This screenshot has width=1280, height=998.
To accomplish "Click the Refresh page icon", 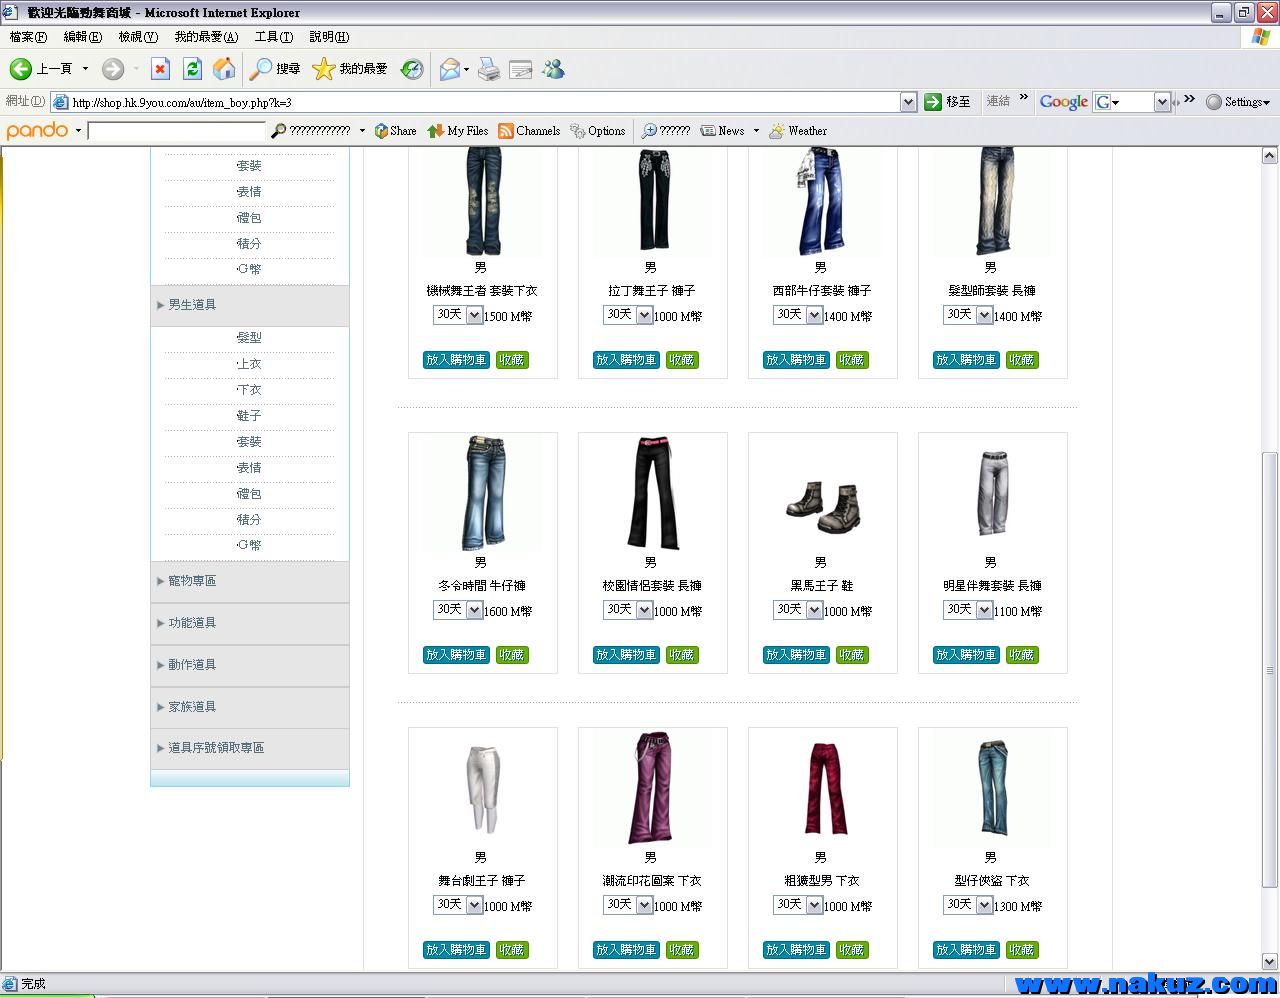I will (192, 69).
